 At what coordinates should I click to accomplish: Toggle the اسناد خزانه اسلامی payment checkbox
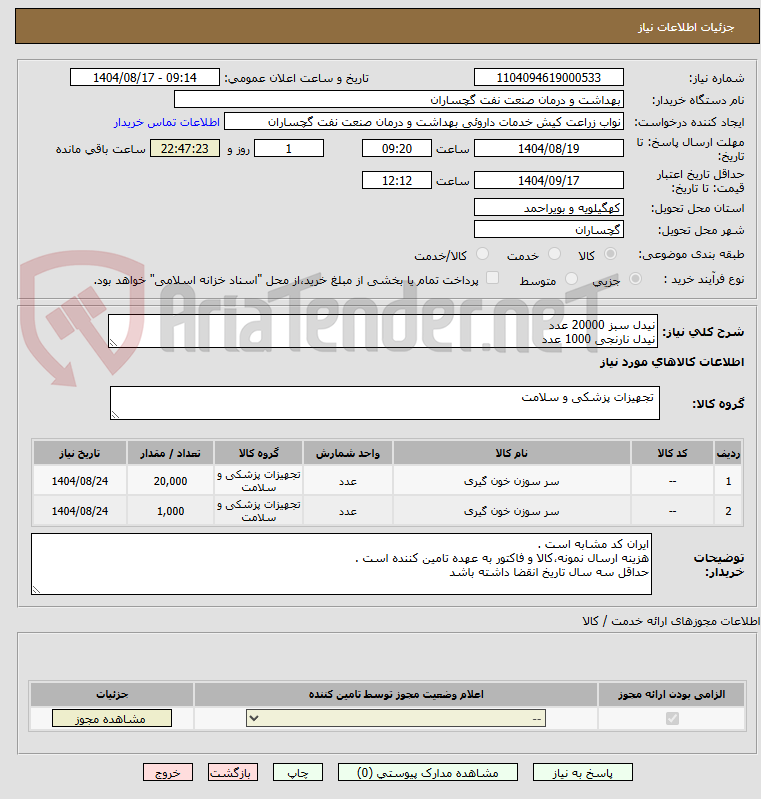tap(492, 278)
